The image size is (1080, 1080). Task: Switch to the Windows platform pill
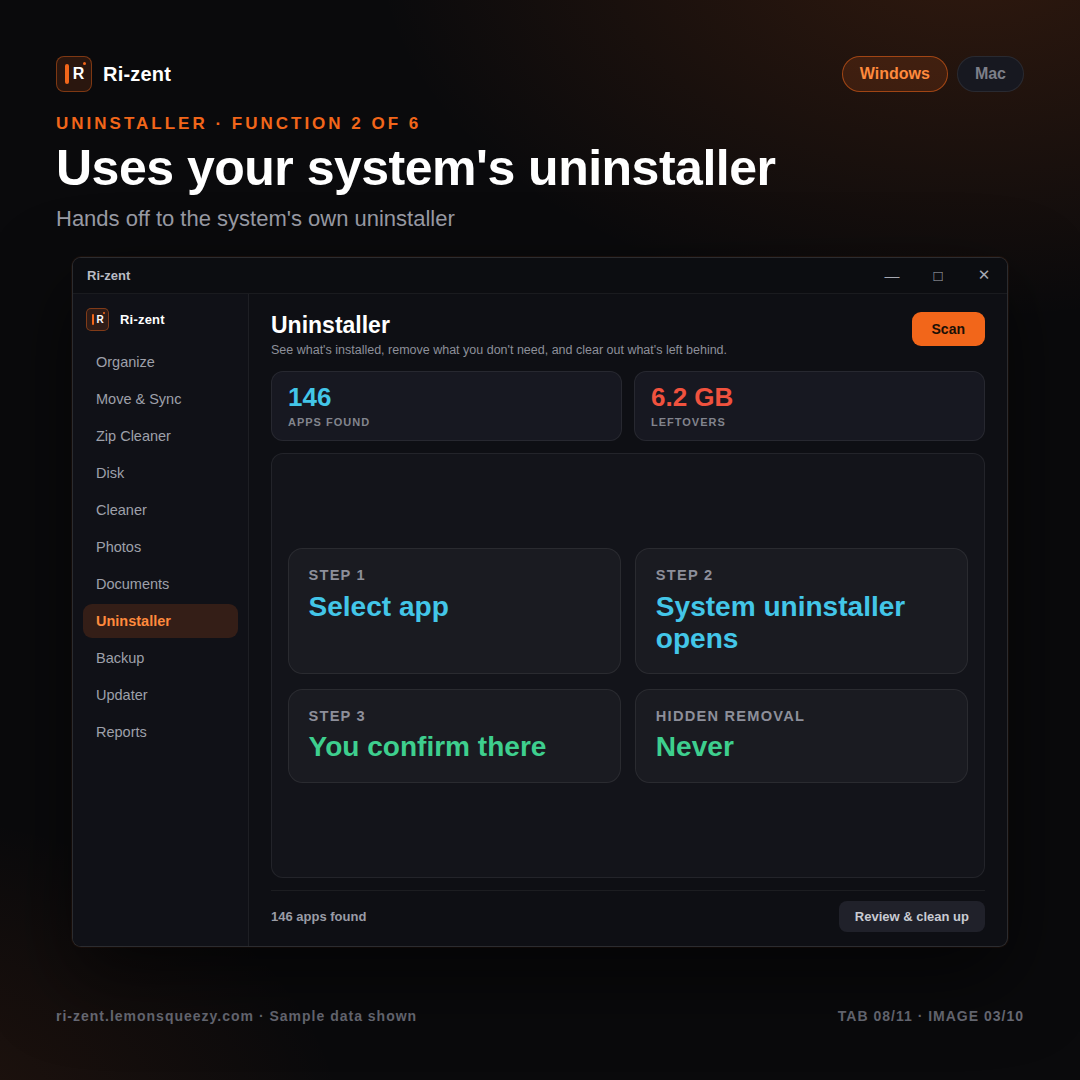pyautogui.click(x=894, y=74)
